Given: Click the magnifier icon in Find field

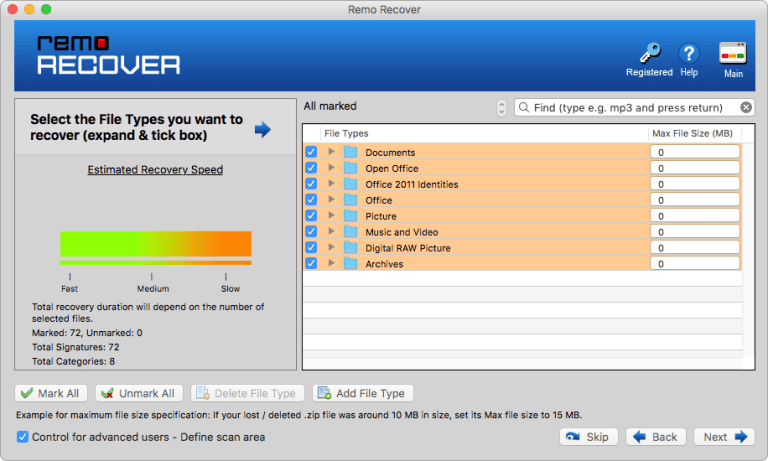Looking at the screenshot, I should click(x=524, y=107).
